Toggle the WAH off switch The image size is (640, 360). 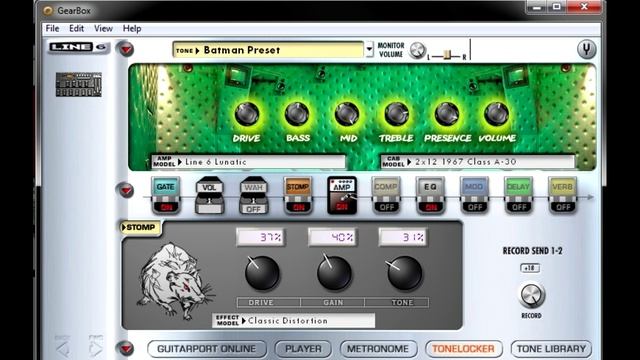tap(253, 209)
